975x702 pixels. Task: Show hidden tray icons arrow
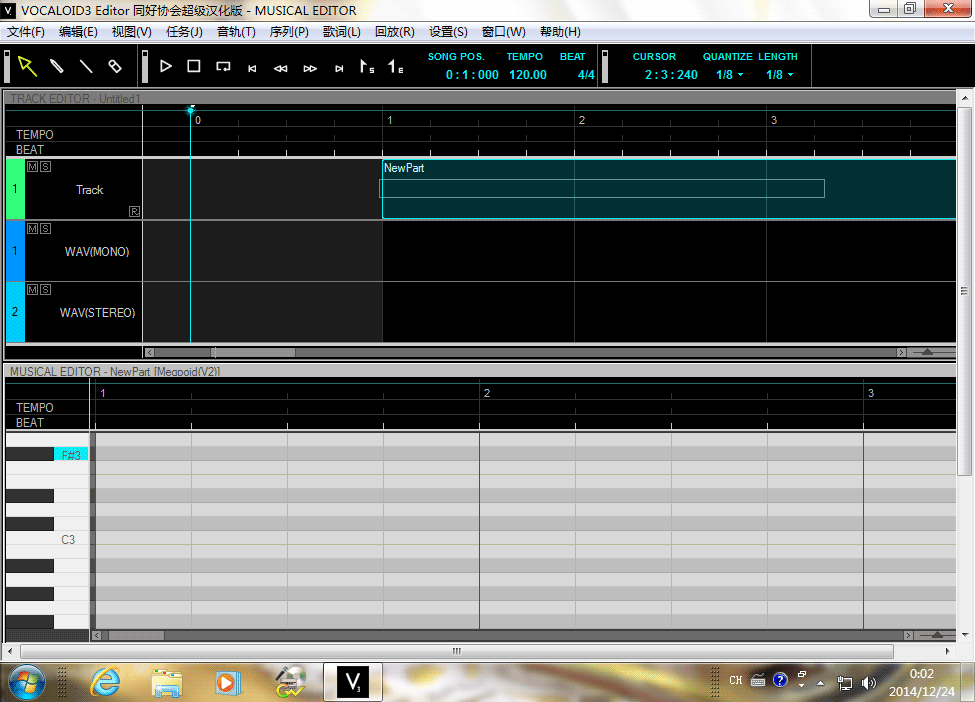pyautogui.click(x=821, y=683)
